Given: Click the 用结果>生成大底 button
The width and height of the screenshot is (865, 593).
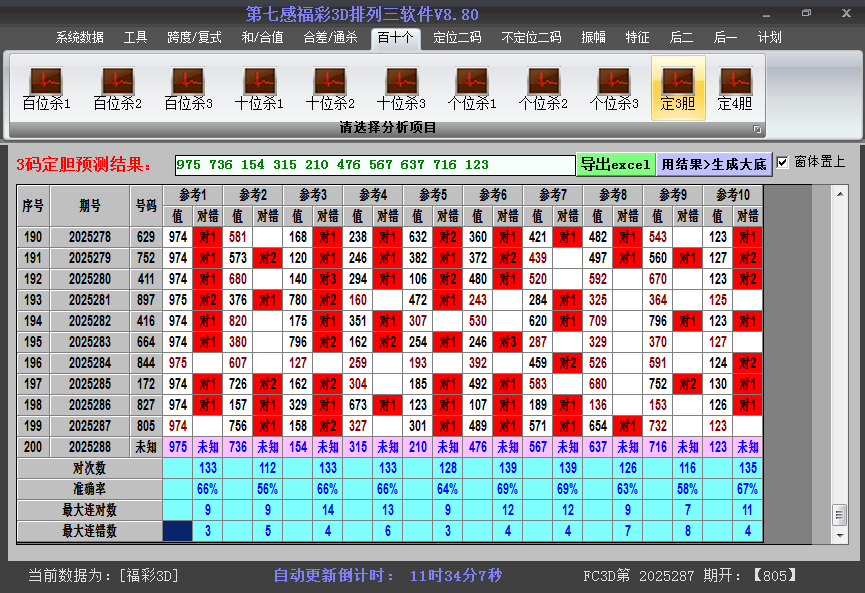Looking at the screenshot, I should (x=714, y=164).
